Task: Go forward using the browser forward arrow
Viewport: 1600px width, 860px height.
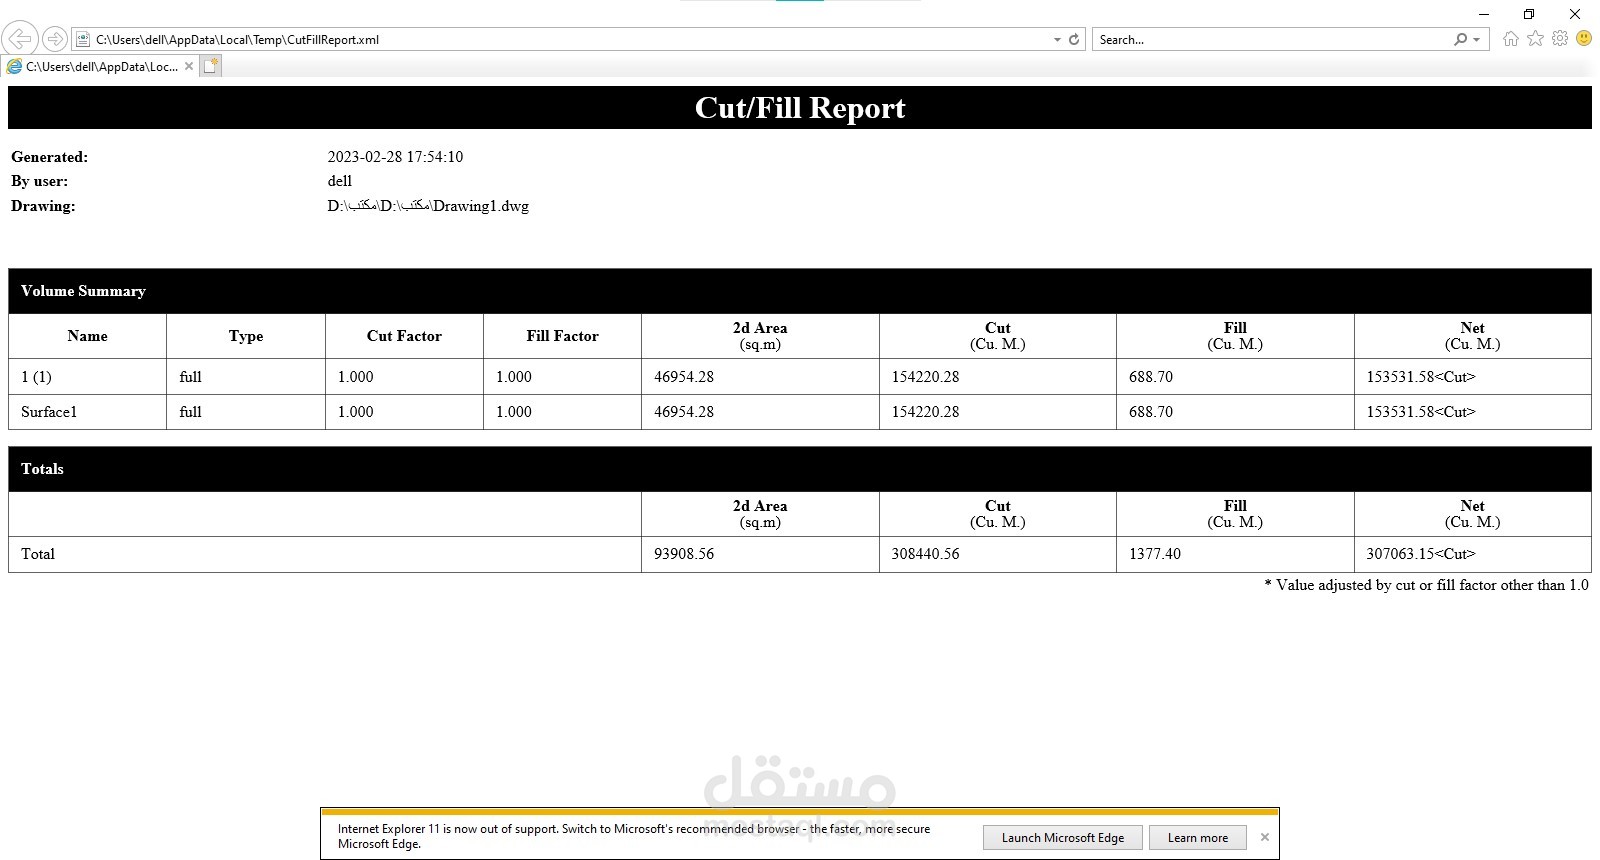Action: coord(55,39)
